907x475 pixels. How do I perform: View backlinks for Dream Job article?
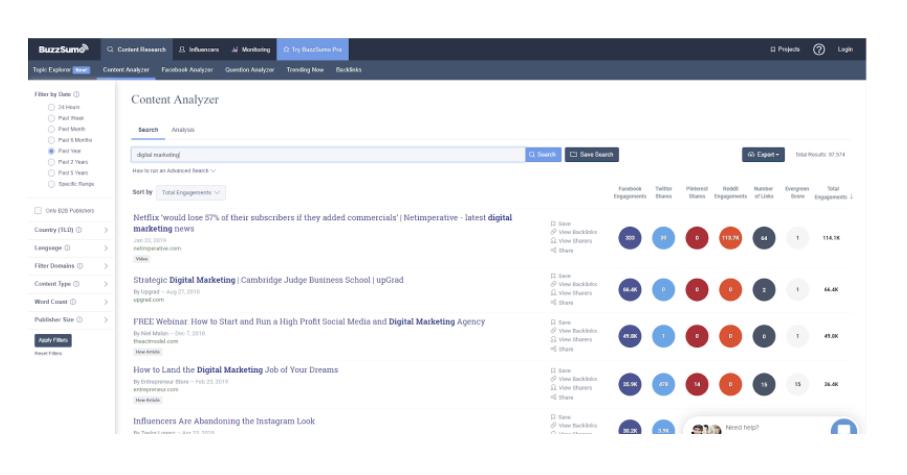574,379
